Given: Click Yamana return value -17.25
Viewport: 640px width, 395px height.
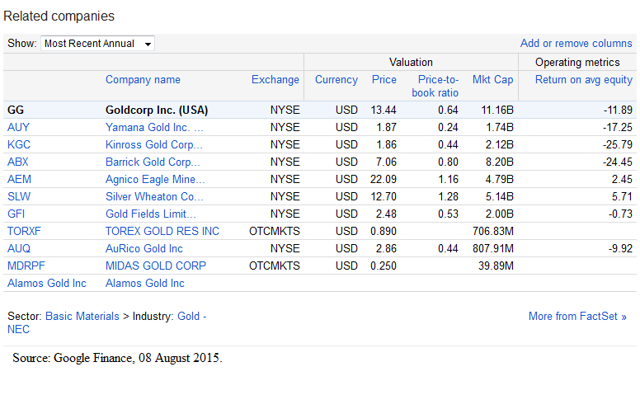Looking at the screenshot, I should pyautogui.click(x=618, y=127).
